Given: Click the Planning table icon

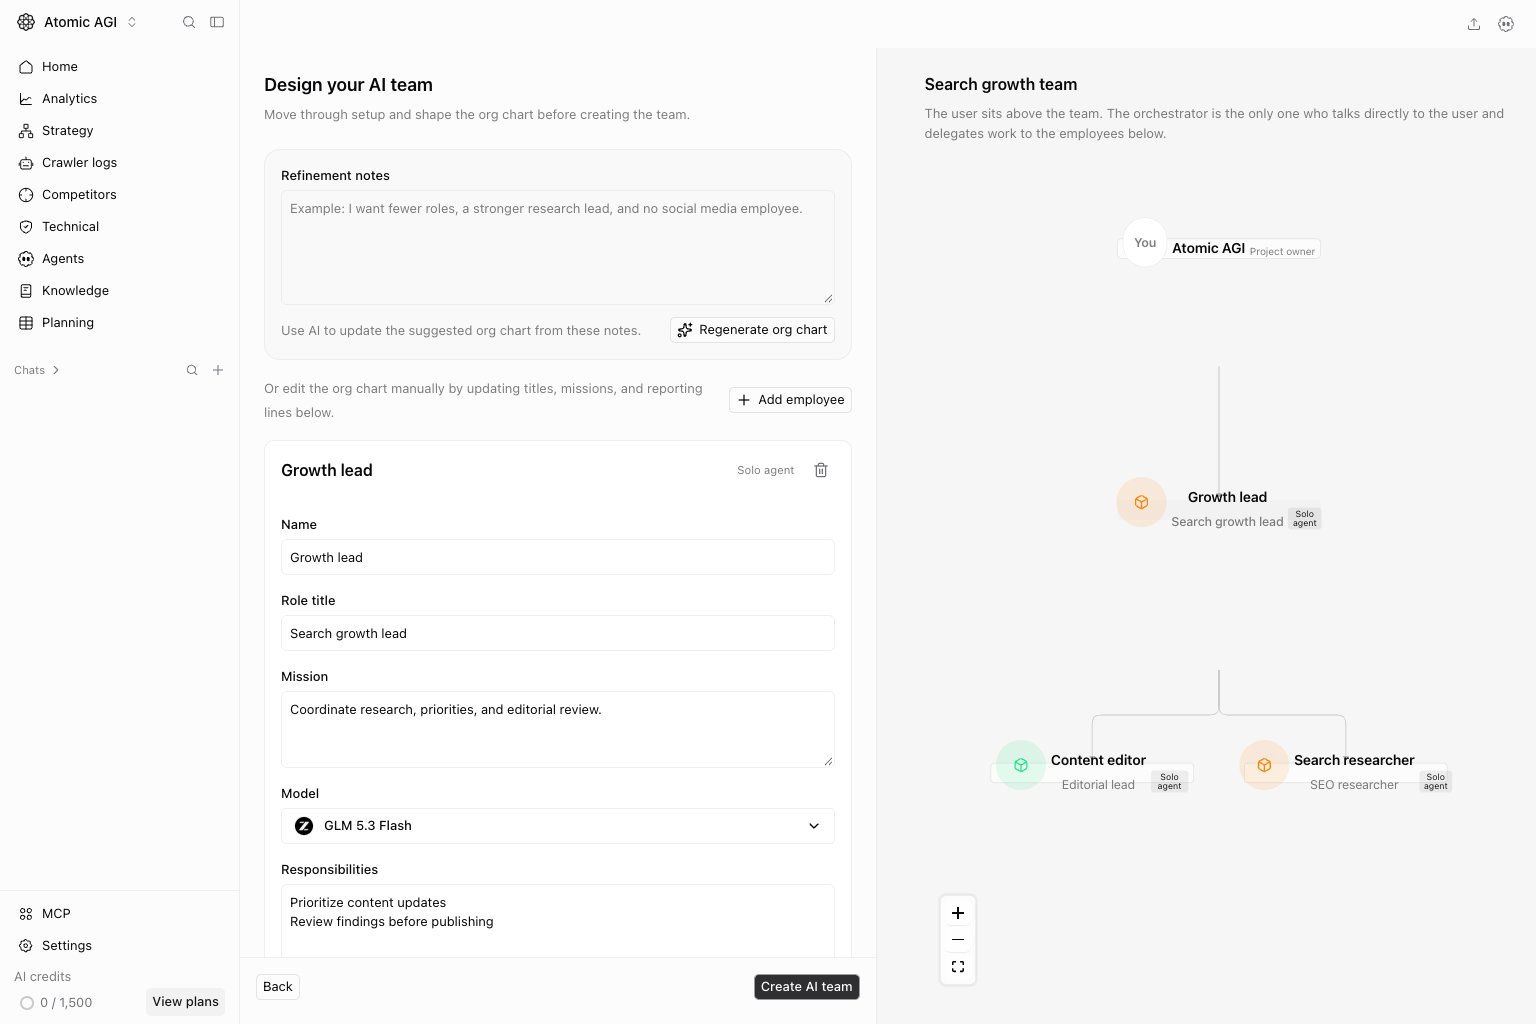Looking at the screenshot, I should click(26, 323).
